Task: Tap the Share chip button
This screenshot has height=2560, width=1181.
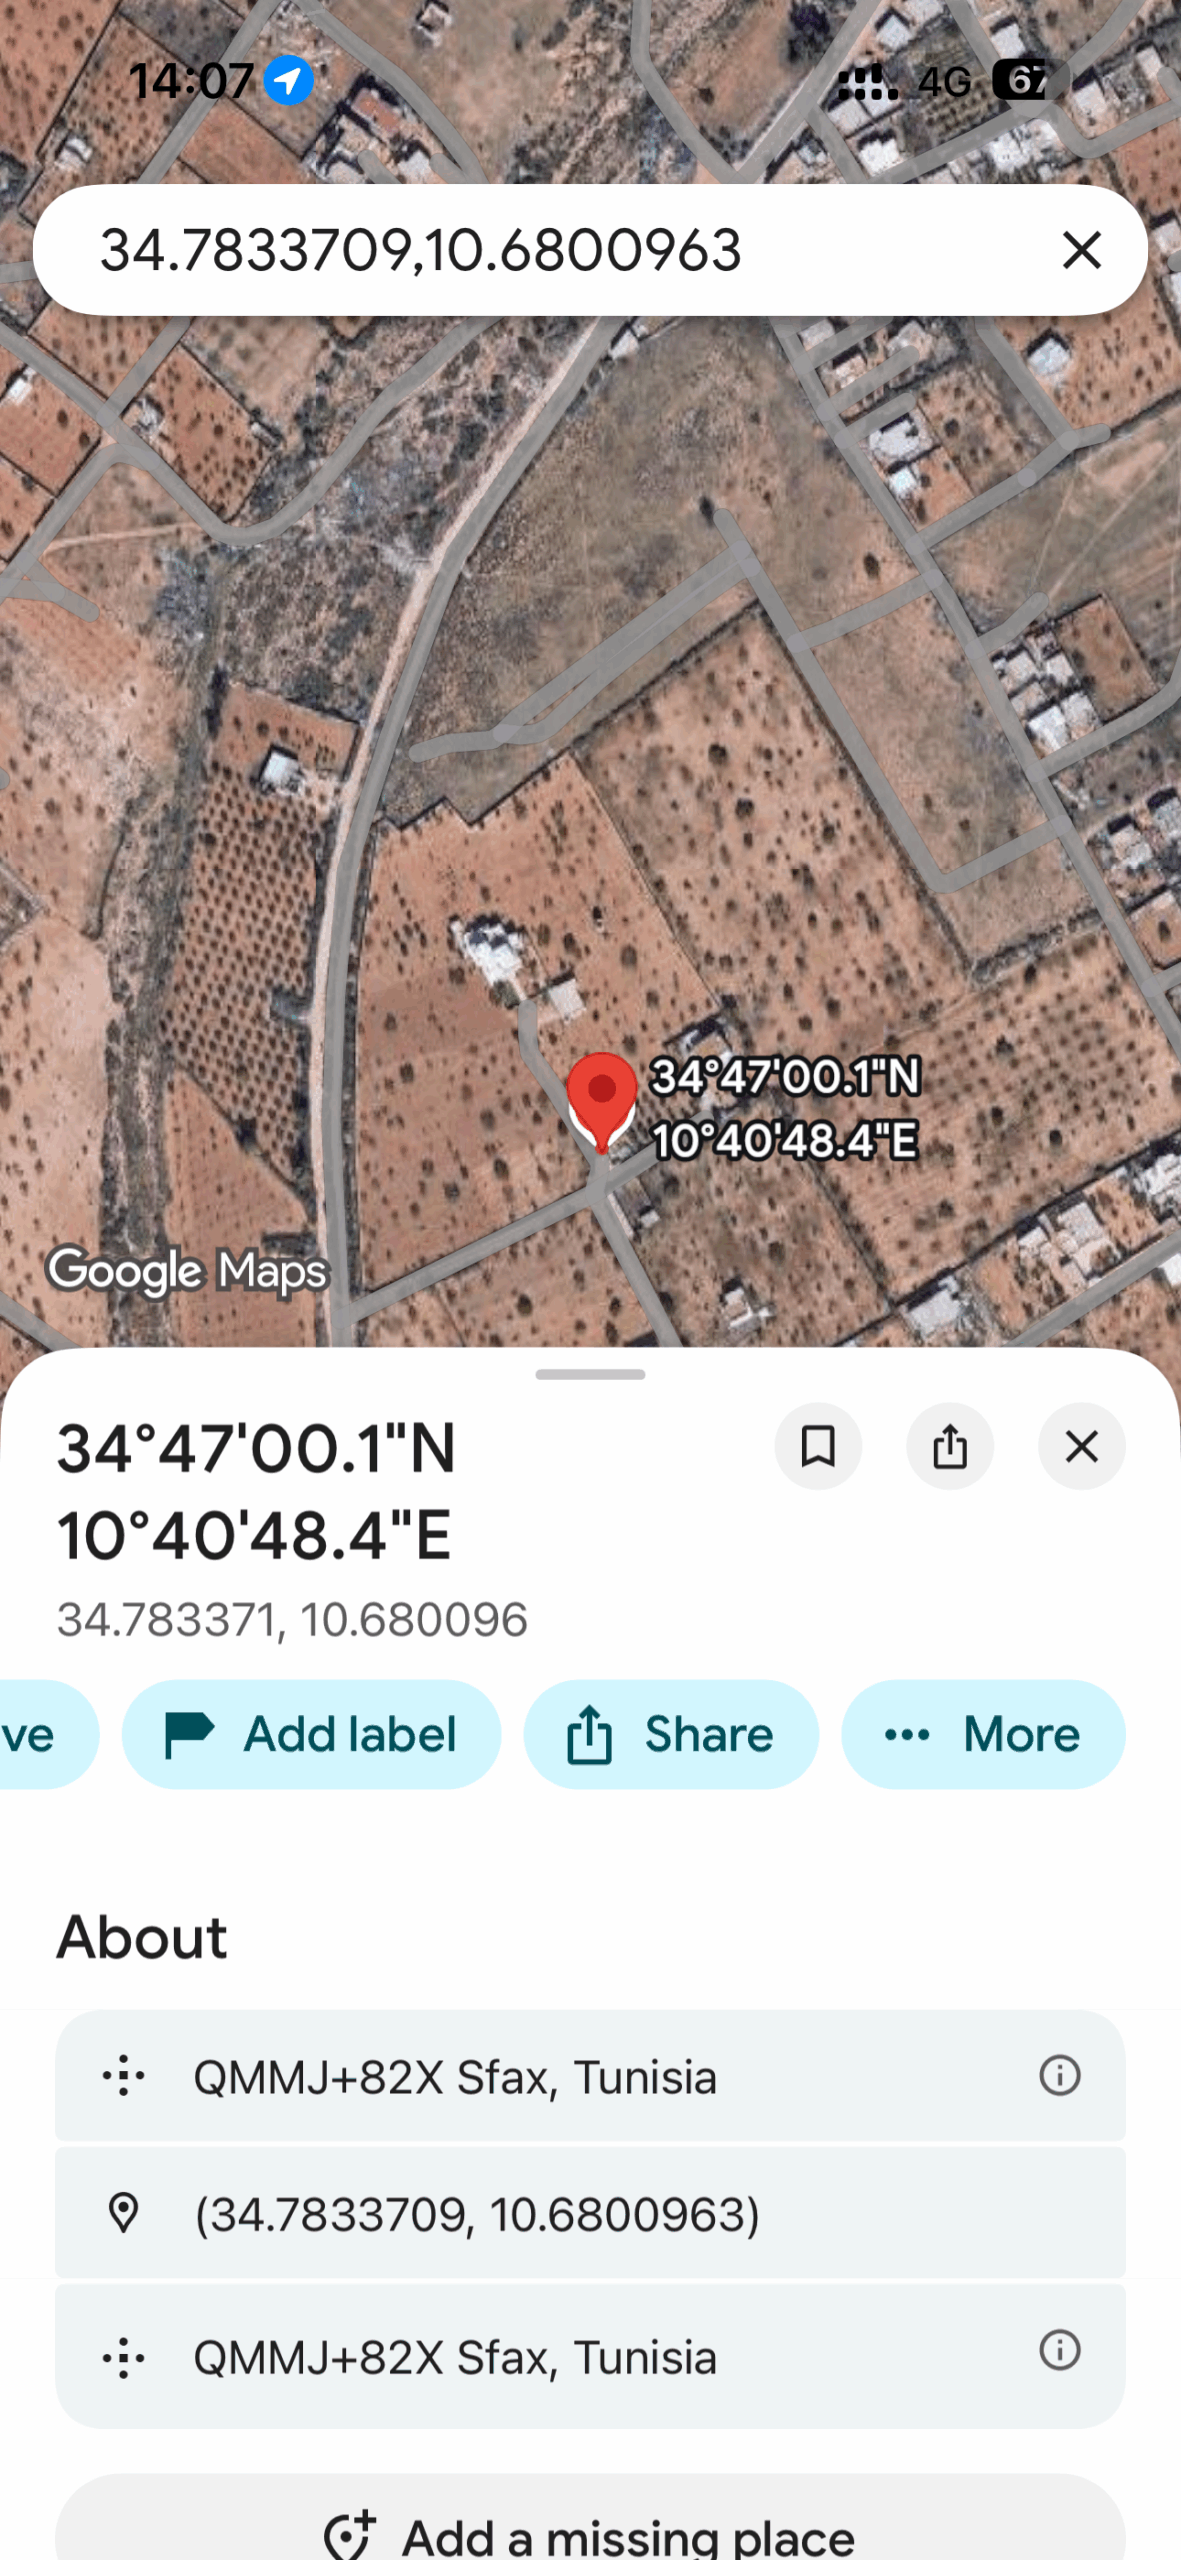Action: coord(671,1734)
